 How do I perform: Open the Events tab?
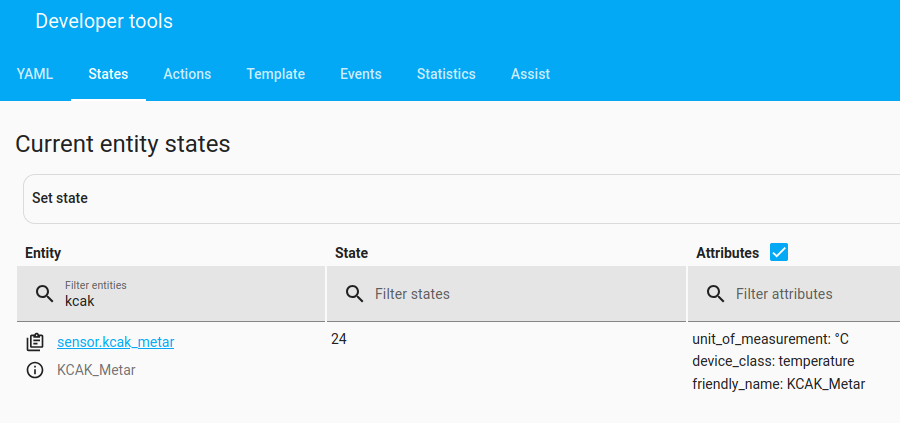(360, 74)
